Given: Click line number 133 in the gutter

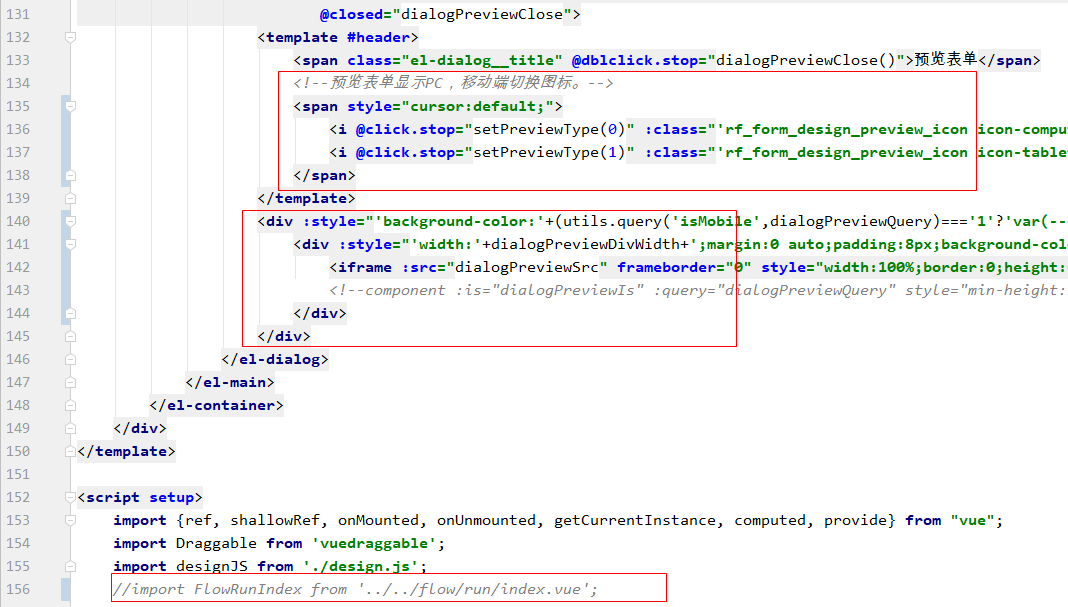Looking at the screenshot, I should (18, 60).
